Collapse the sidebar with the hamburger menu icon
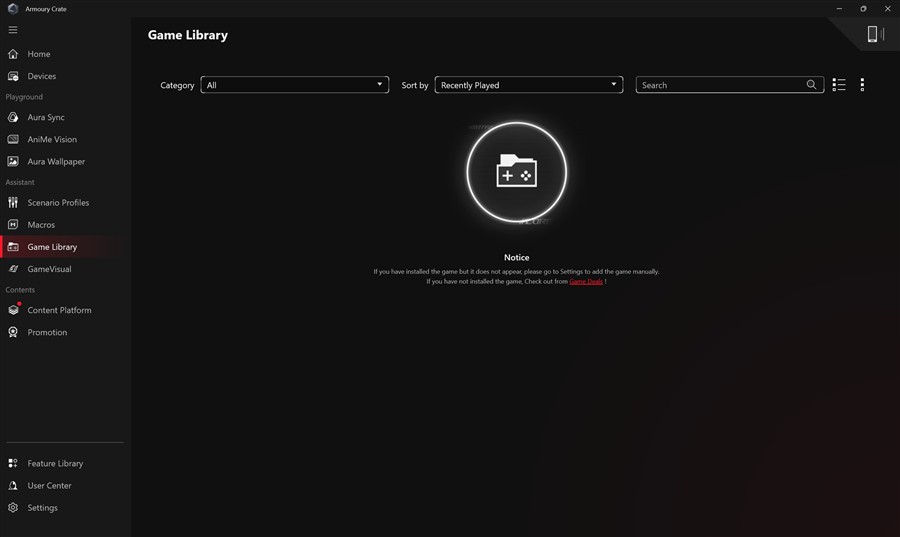Viewport: 900px width, 537px height. click(13, 30)
